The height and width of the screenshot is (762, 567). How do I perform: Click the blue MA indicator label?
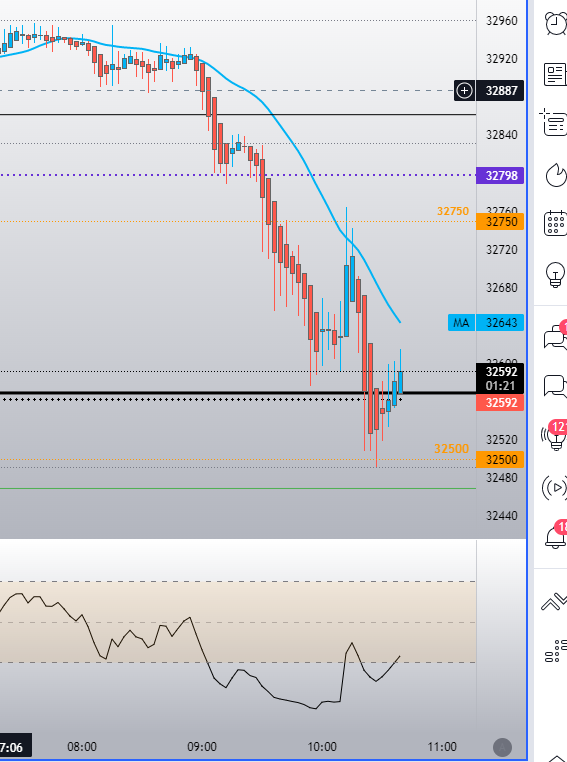click(461, 323)
